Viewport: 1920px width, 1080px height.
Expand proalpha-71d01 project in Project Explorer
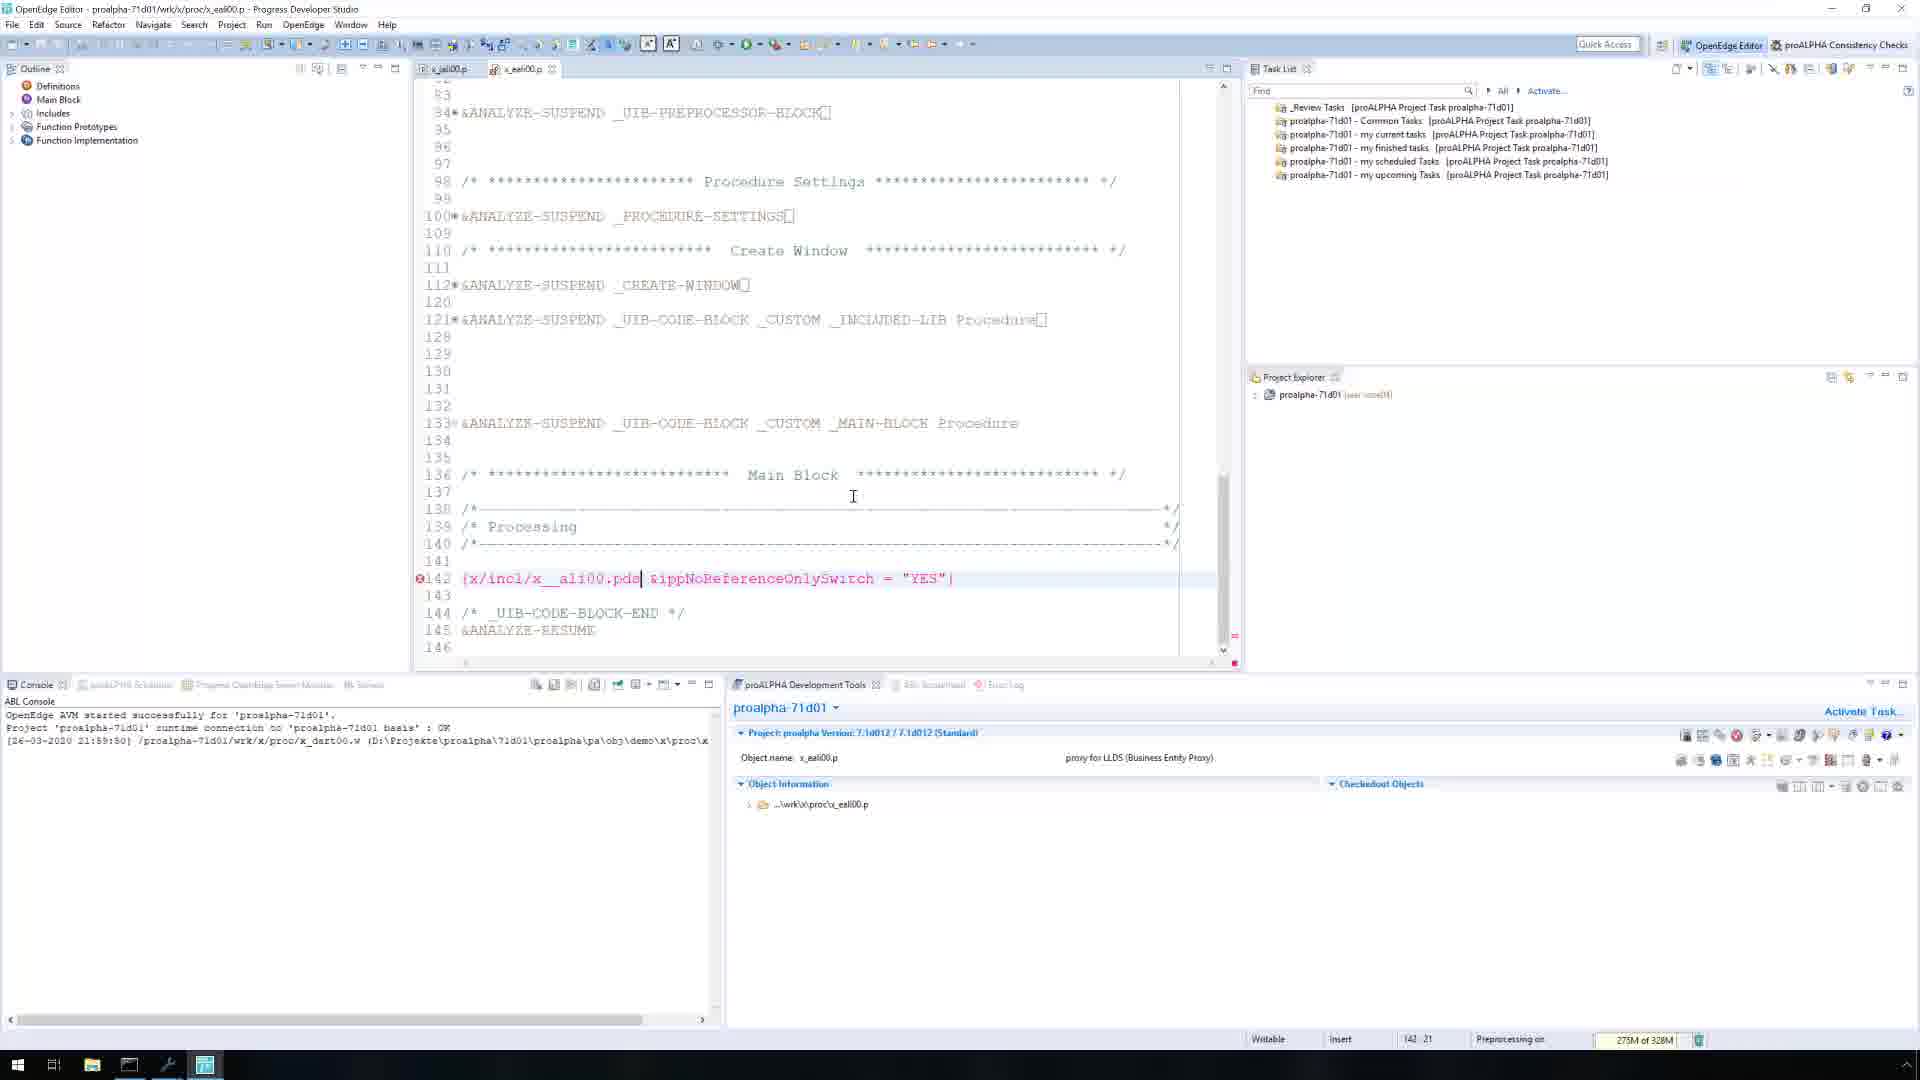1256,395
